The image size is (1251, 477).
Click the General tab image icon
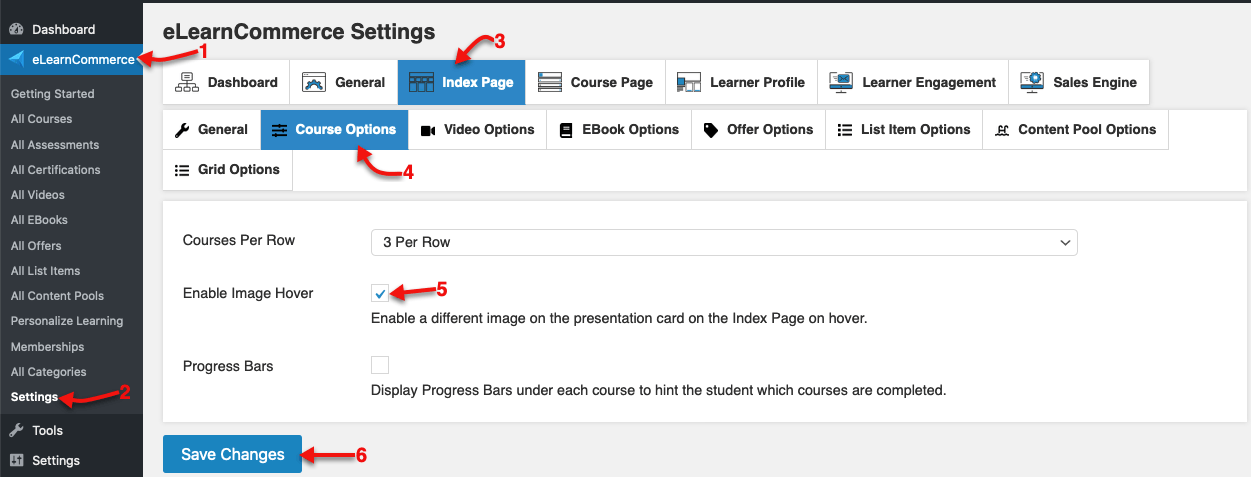coord(314,82)
